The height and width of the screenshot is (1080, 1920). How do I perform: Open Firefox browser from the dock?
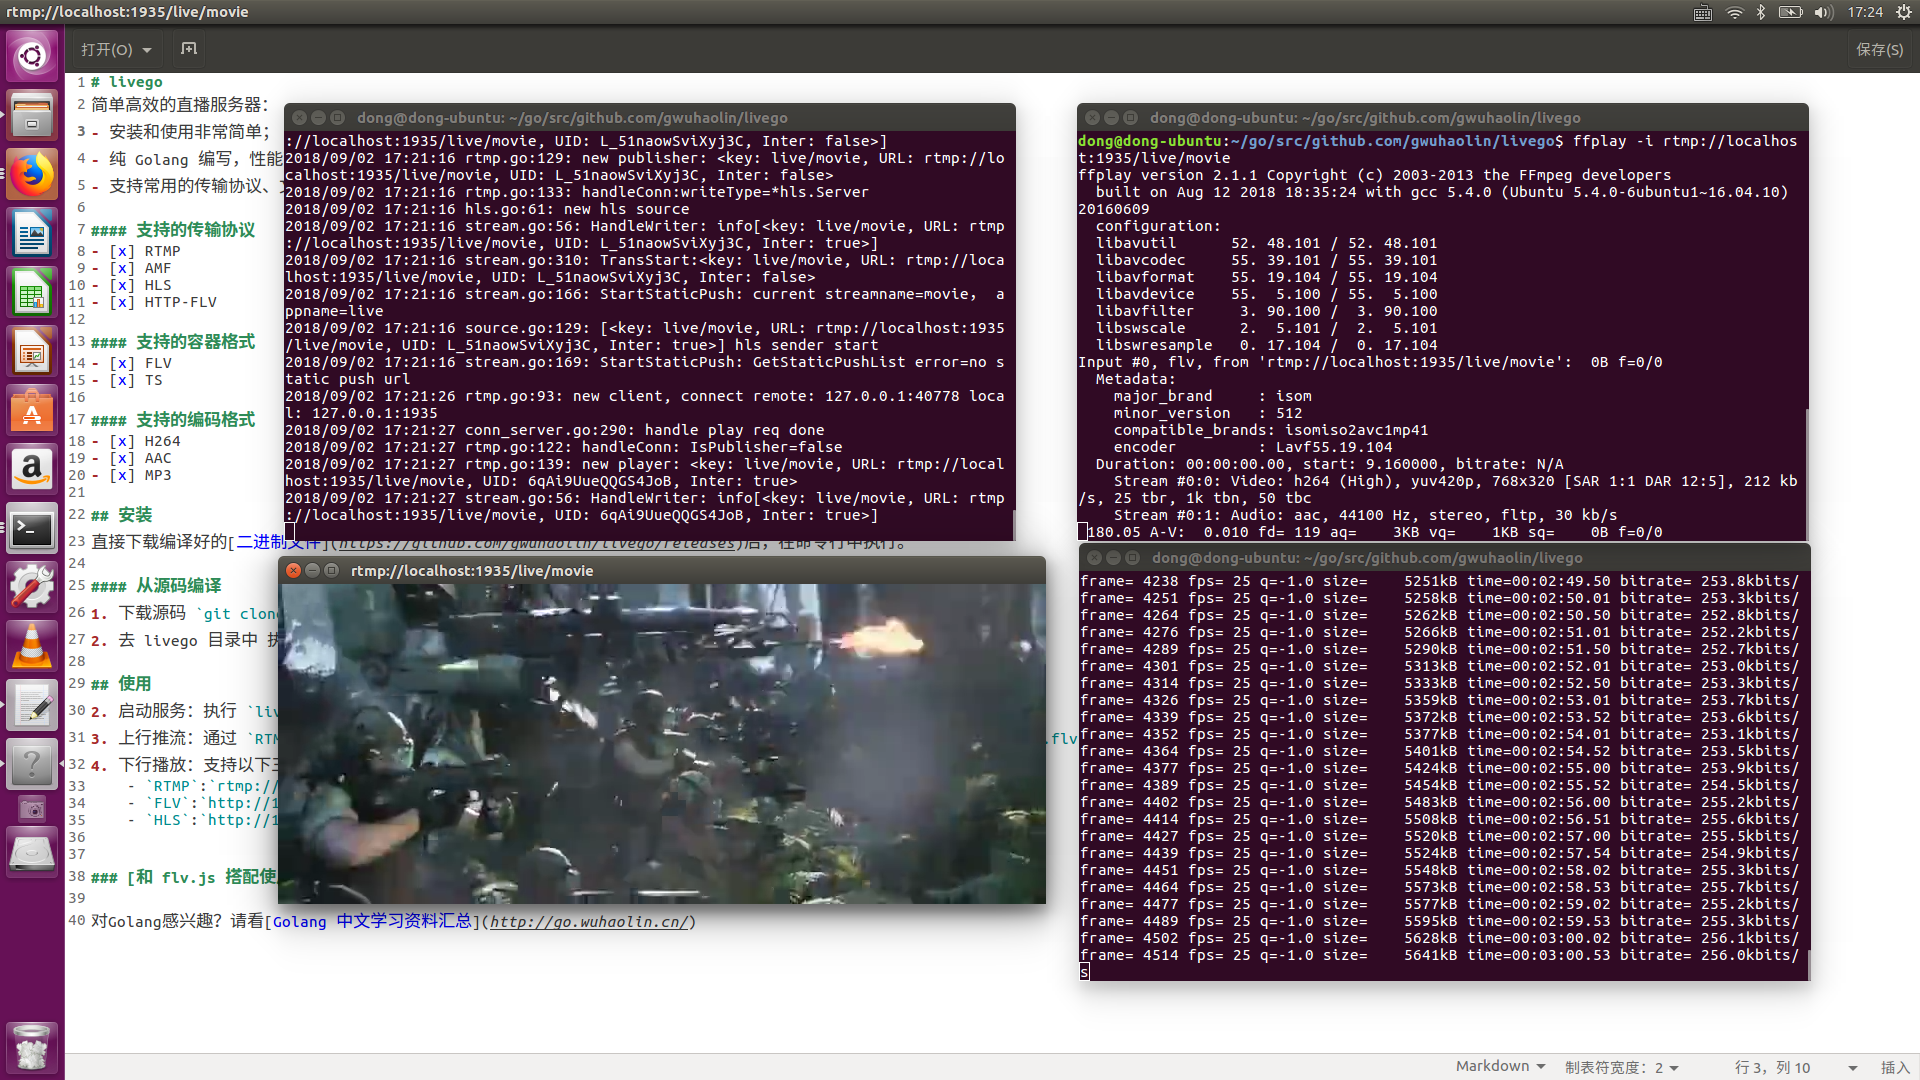32,175
